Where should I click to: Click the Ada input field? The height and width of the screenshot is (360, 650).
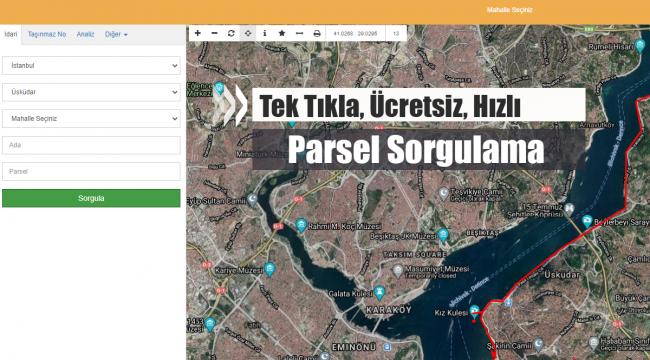pyautogui.click(x=91, y=145)
